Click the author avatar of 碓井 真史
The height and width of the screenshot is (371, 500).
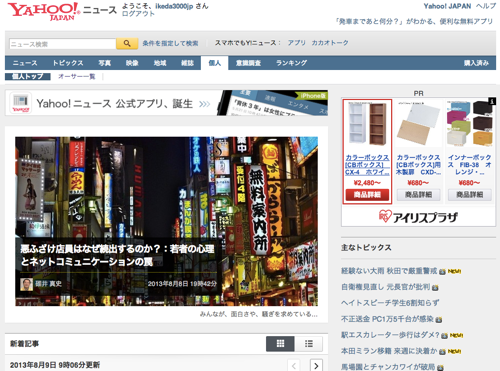[x=26, y=284]
